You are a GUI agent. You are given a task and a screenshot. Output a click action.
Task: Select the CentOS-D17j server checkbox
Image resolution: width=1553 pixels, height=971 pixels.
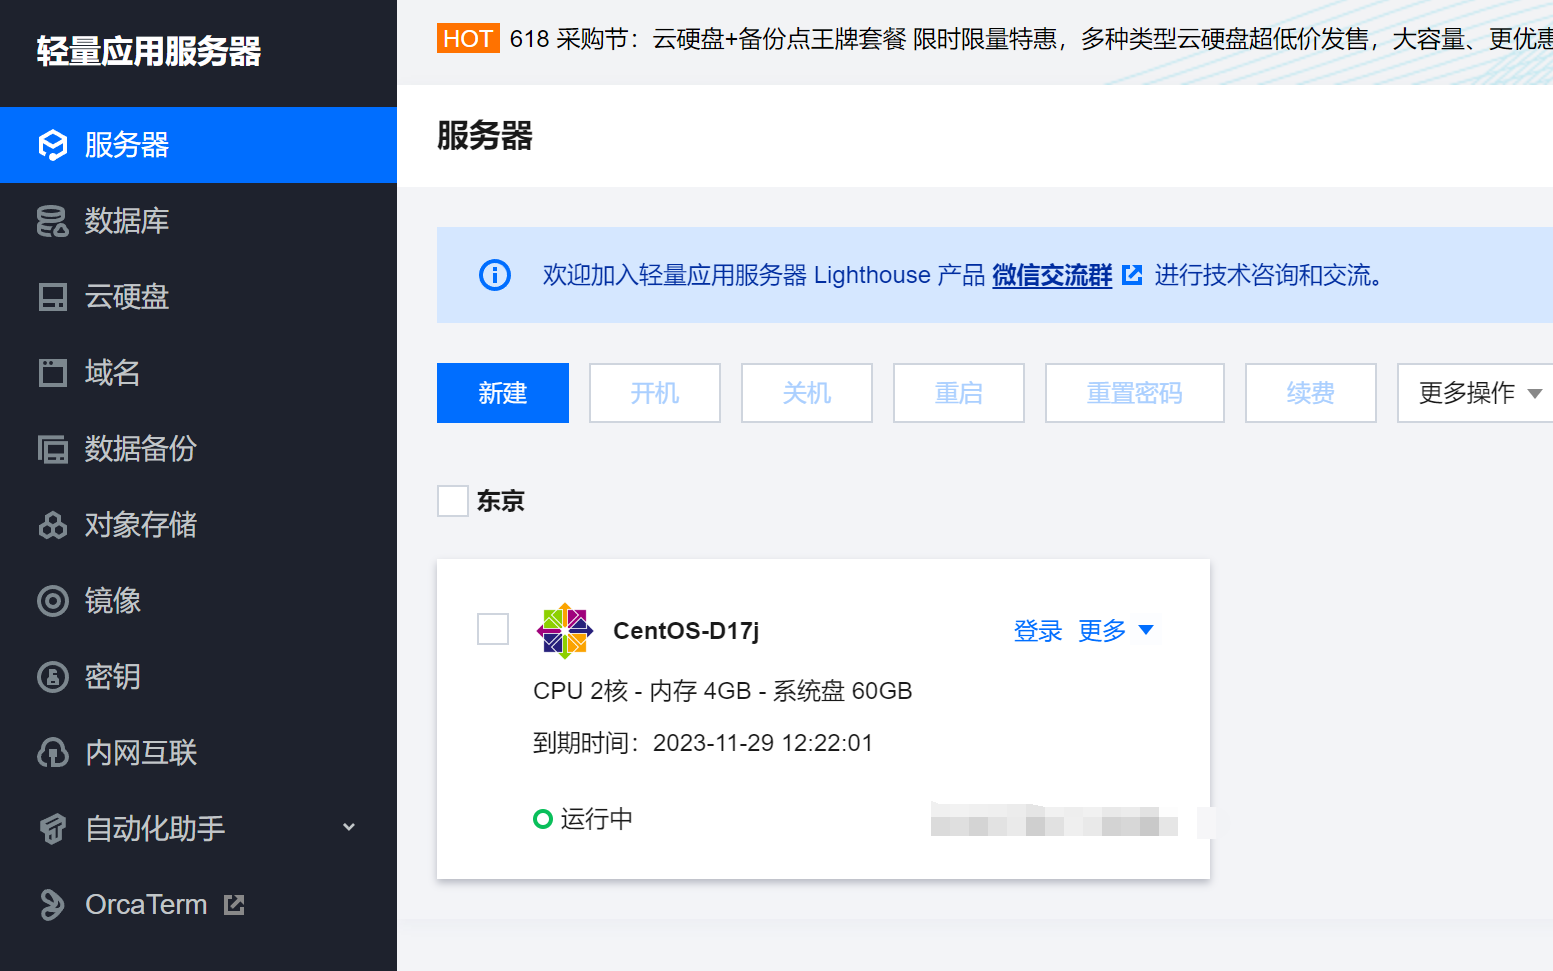[493, 629]
